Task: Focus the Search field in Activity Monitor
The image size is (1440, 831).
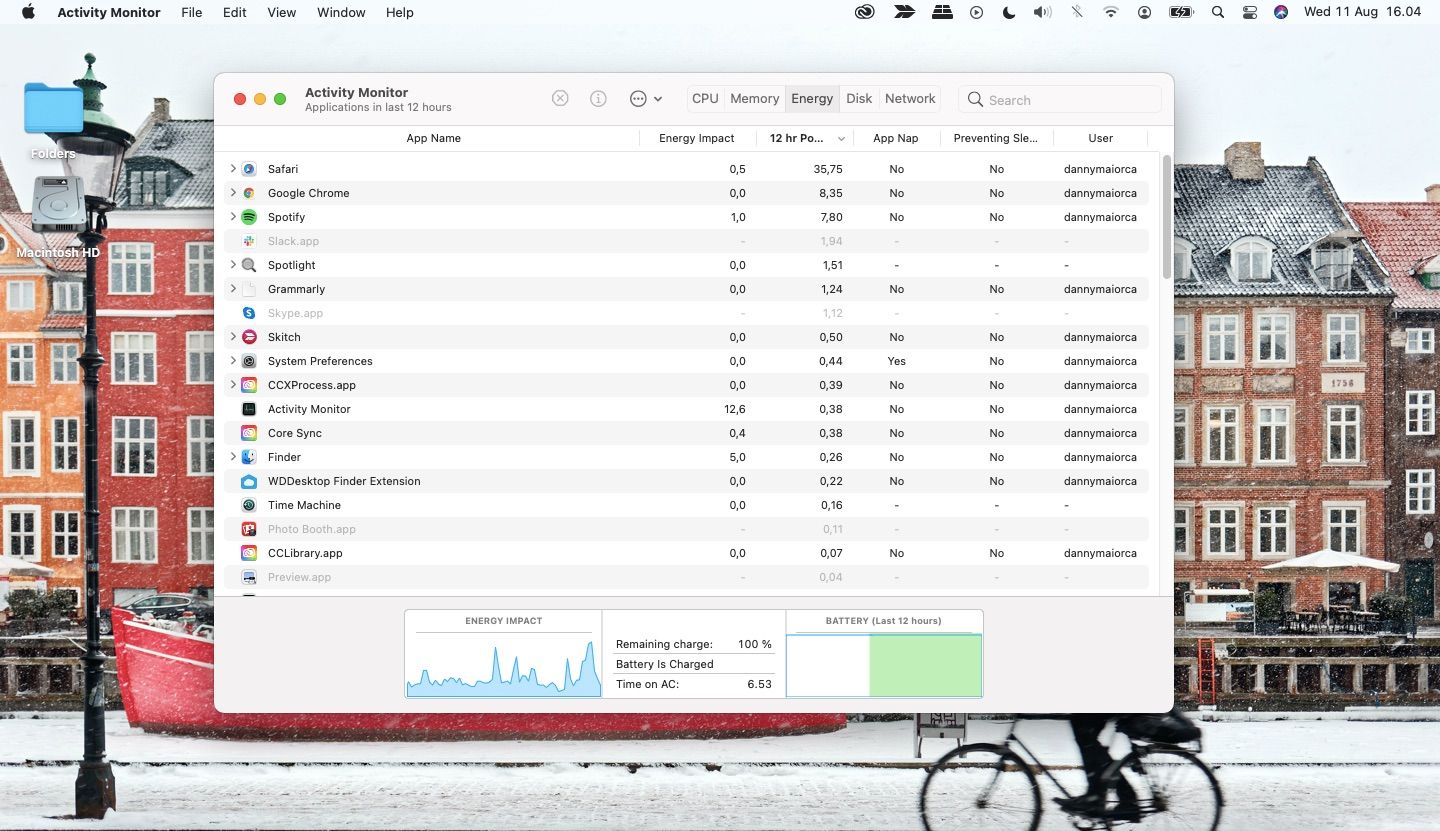Action: point(1059,99)
